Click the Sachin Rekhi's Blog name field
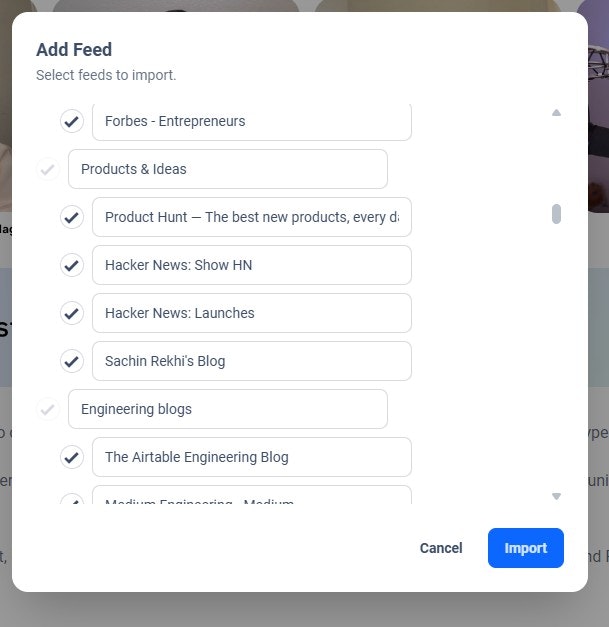 pyautogui.click(x=252, y=361)
